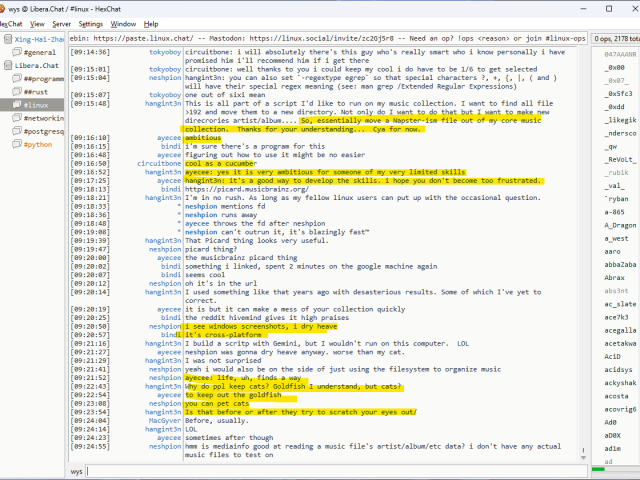Click the #postgresql channel icon
Image resolution: width=640 pixels, height=480 pixels.
point(17,131)
